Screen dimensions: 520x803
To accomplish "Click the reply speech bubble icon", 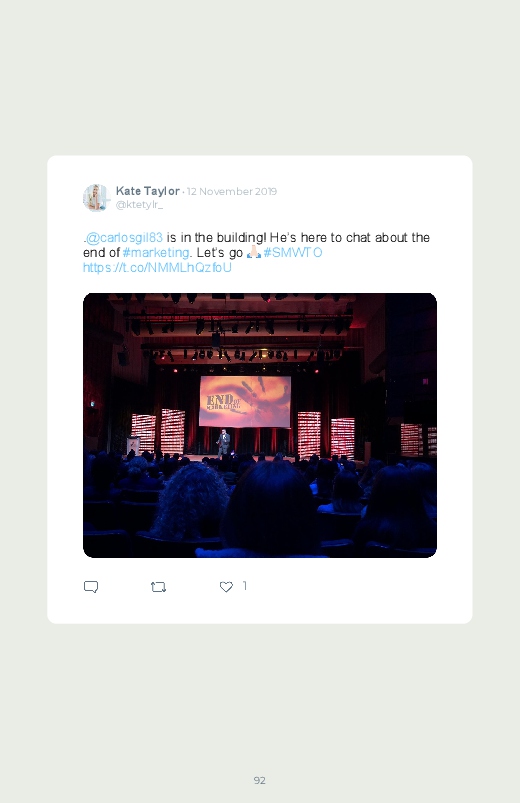I will 91,586.
